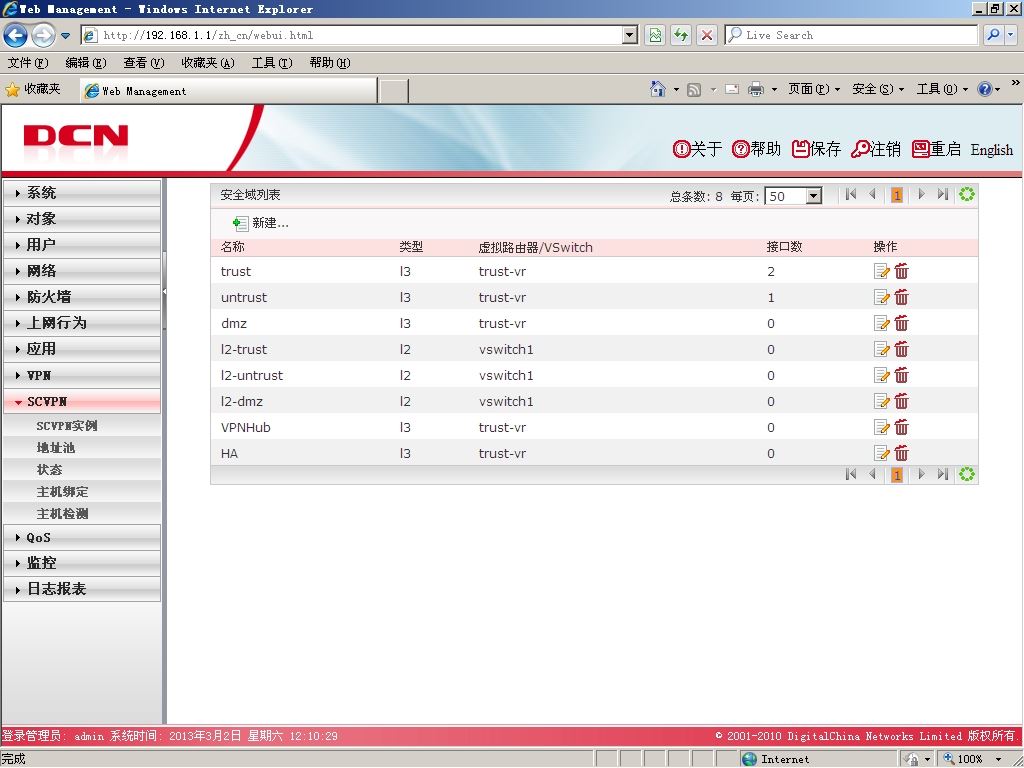This screenshot has width=1024, height=768.
Task: Delete the HA zone entry
Action: tap(902, 453)
